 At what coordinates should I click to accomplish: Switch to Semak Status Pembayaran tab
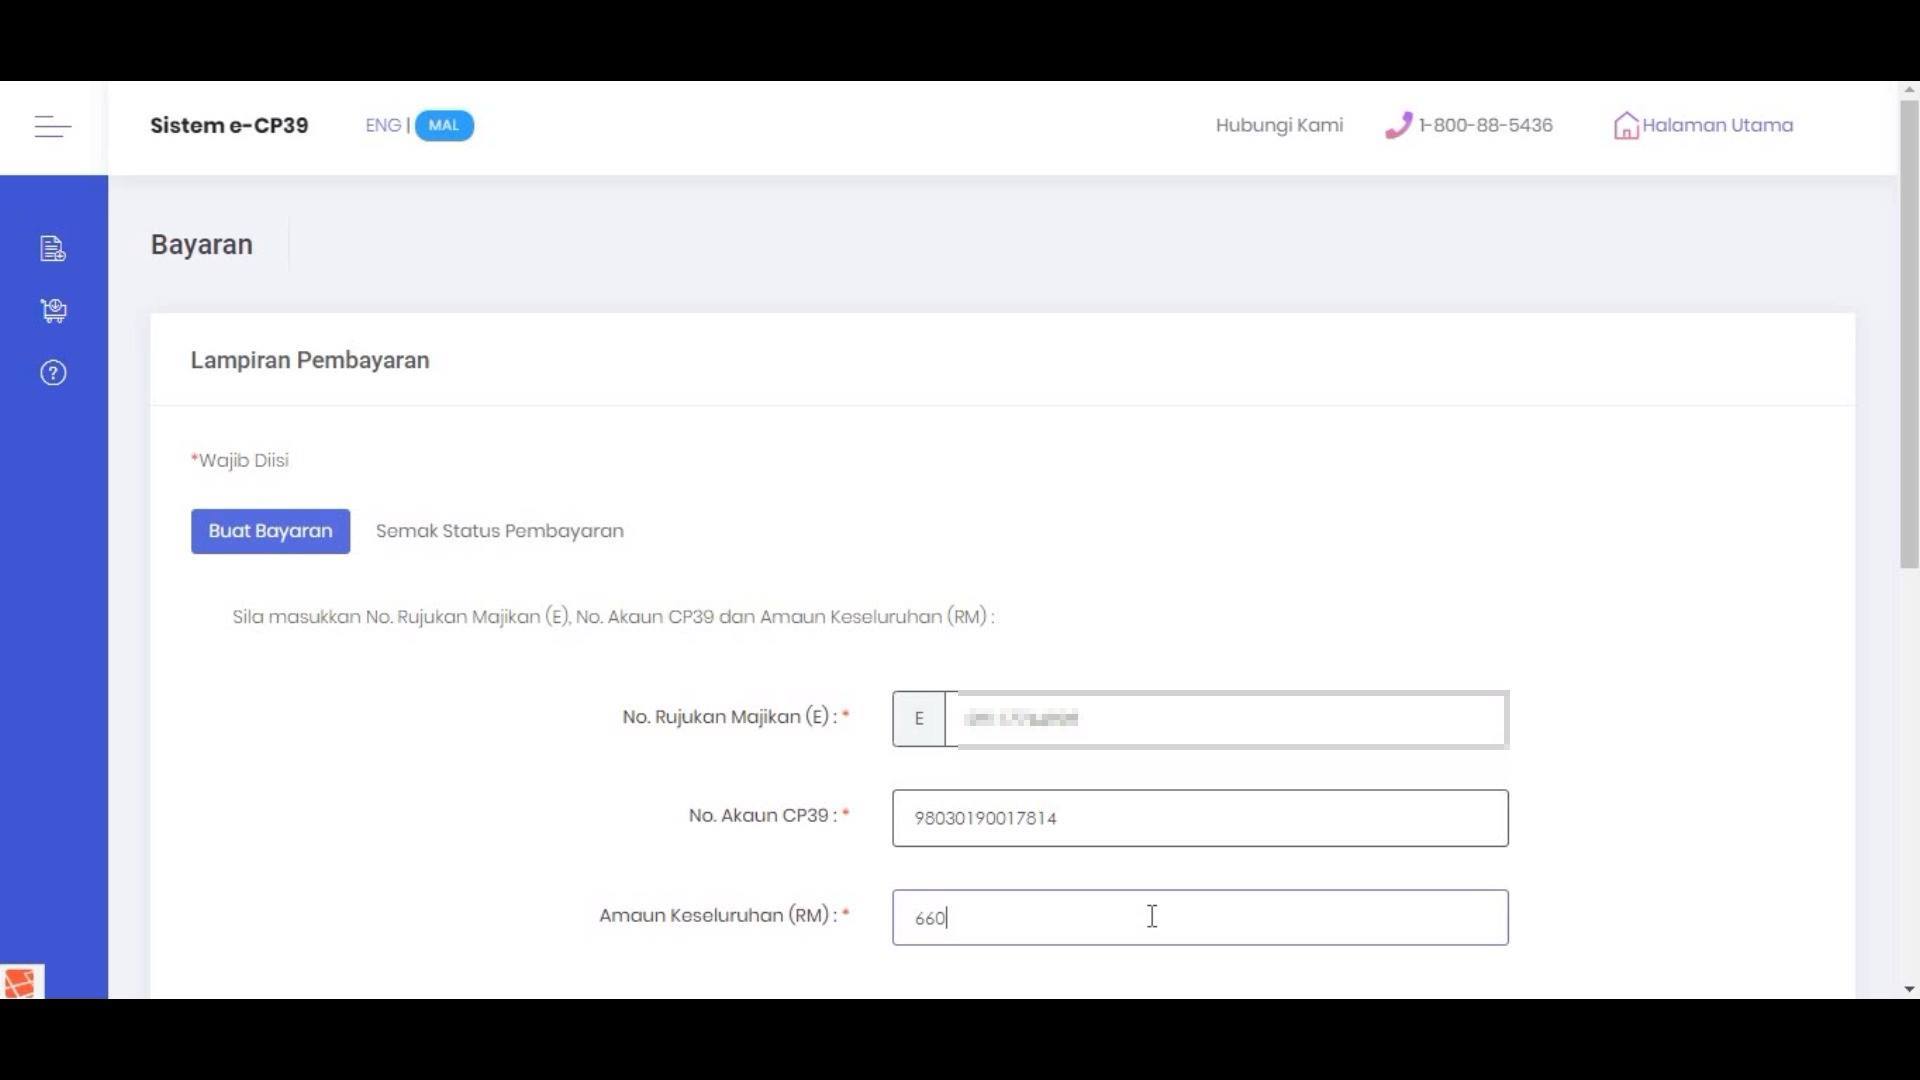[500, 531]
